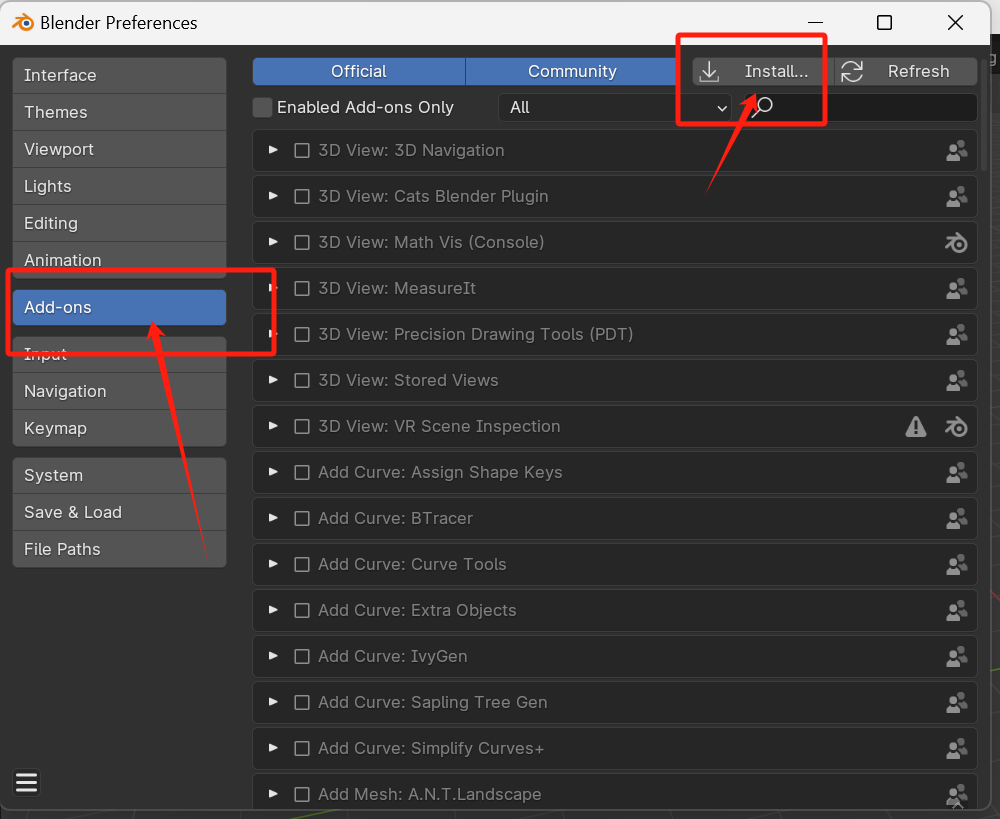Screen dimensions: 1000x819
Task: Toggle the Community add-ons filter
Action: 572,71
